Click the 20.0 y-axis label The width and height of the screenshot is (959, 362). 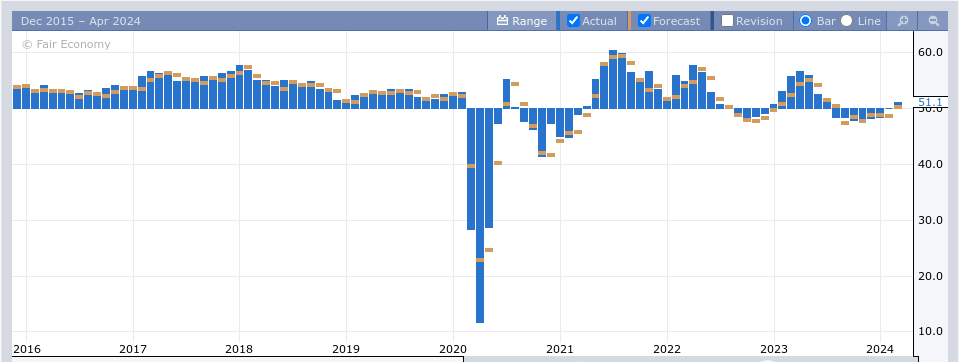tap(930, 276)
